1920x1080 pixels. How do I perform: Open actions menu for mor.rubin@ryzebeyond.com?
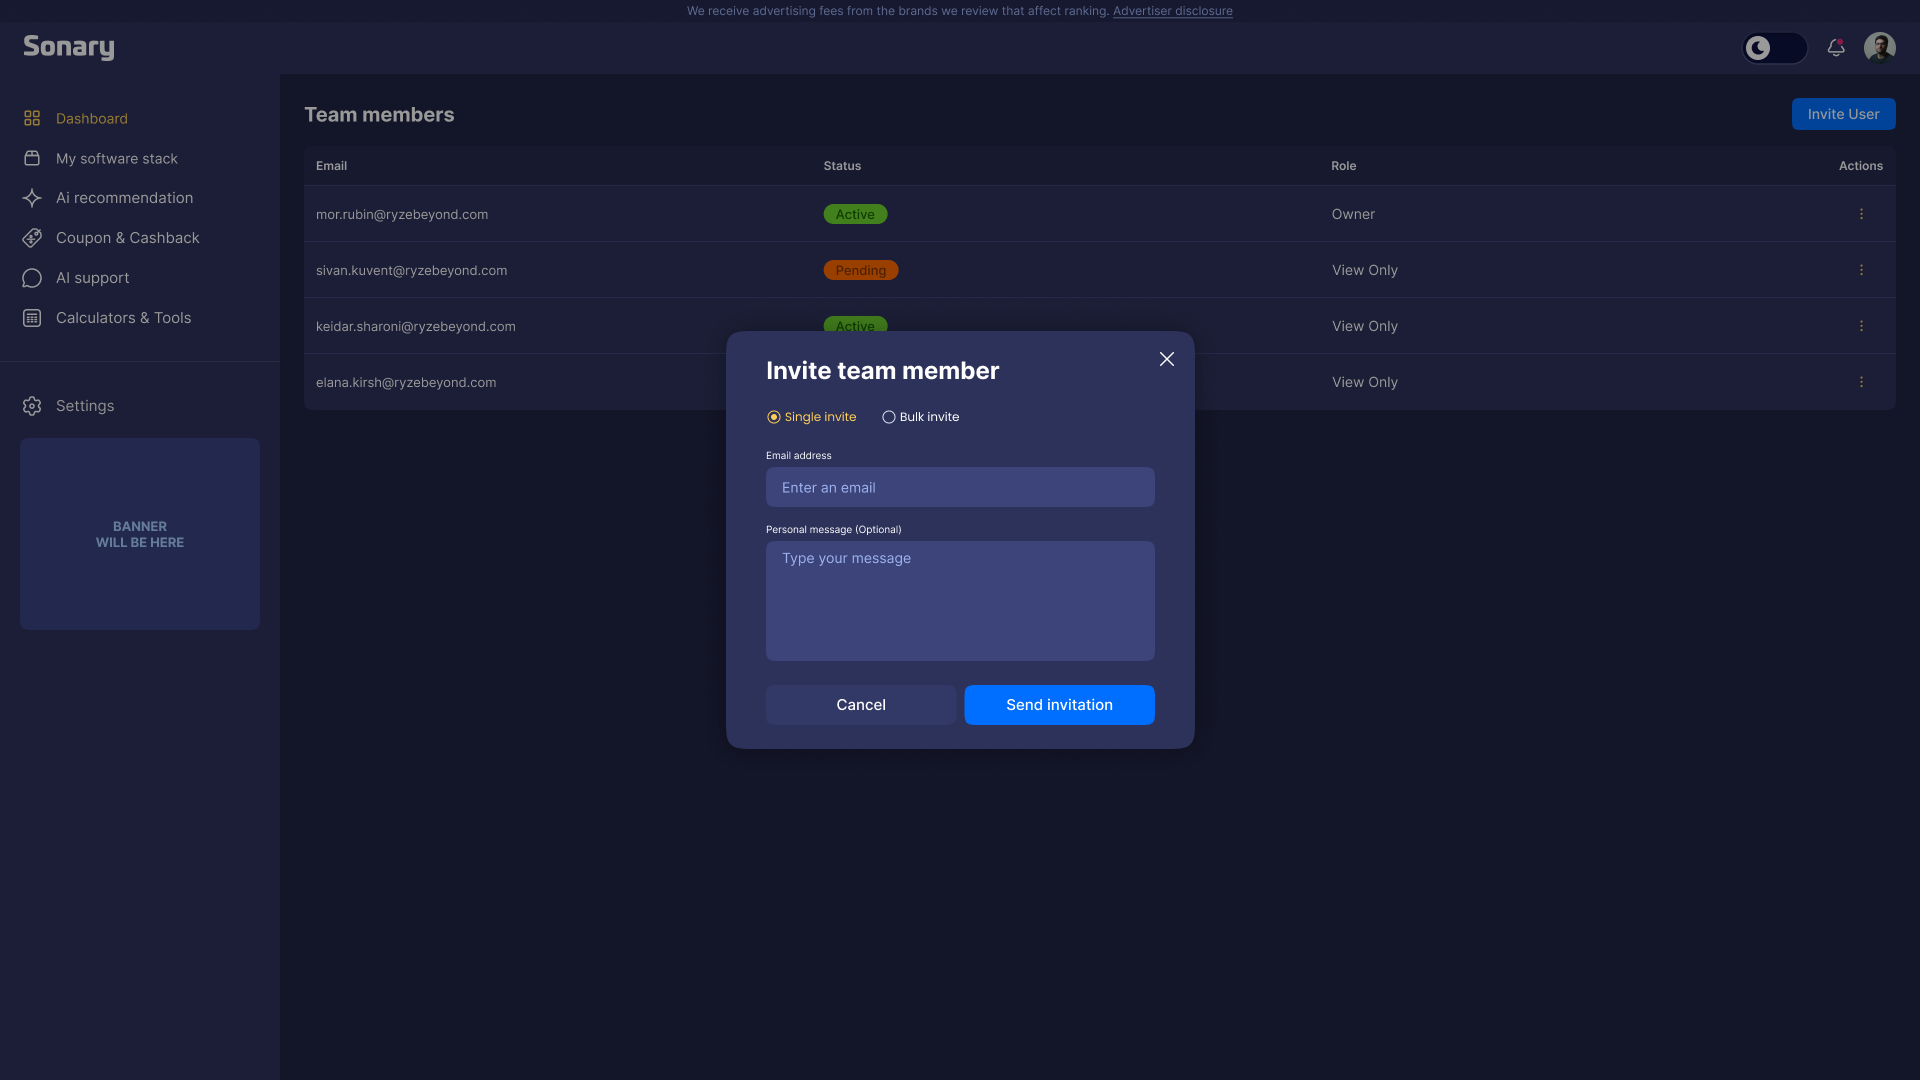pos(1861,214)
